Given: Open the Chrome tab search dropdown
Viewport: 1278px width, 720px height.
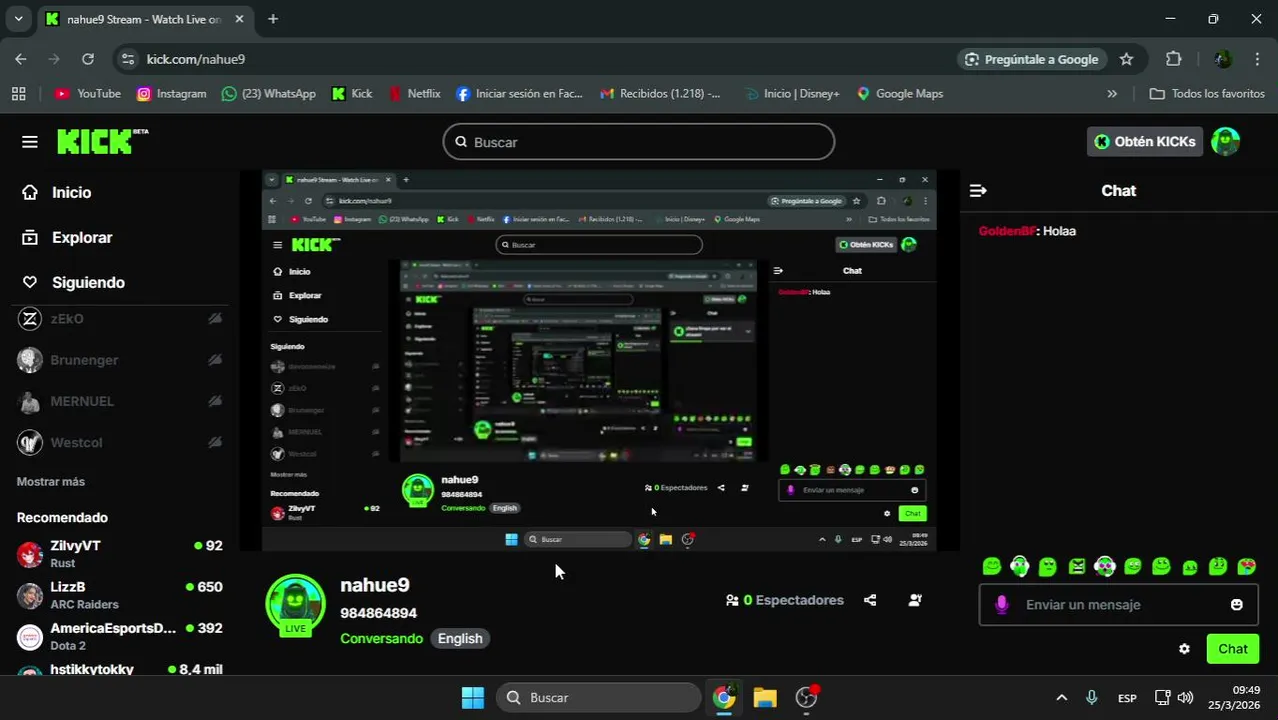Looking at the screenshot, I should tap(18, 19).
